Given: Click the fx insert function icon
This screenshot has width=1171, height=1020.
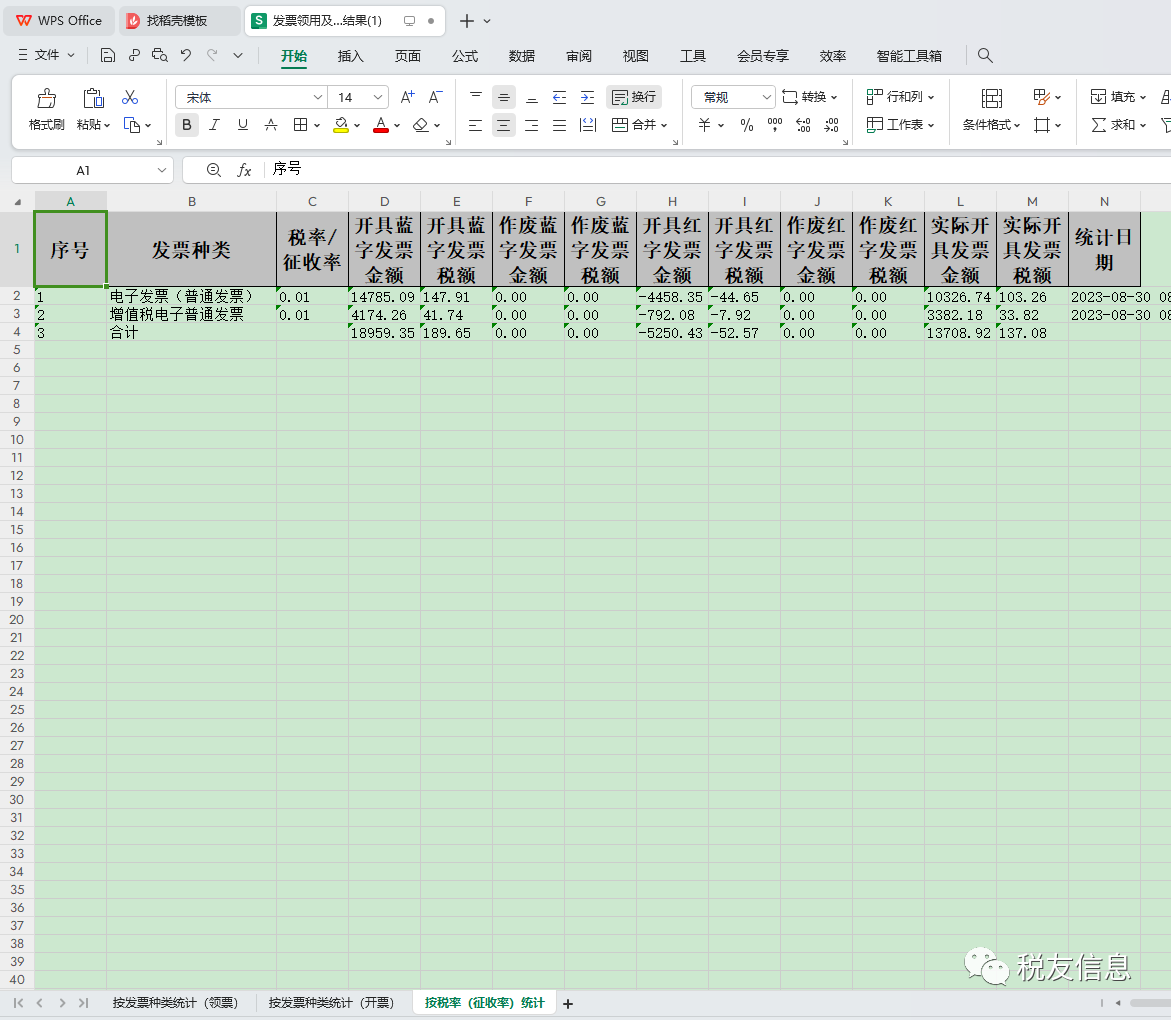Looking at the screenshot, I should 244,170.
